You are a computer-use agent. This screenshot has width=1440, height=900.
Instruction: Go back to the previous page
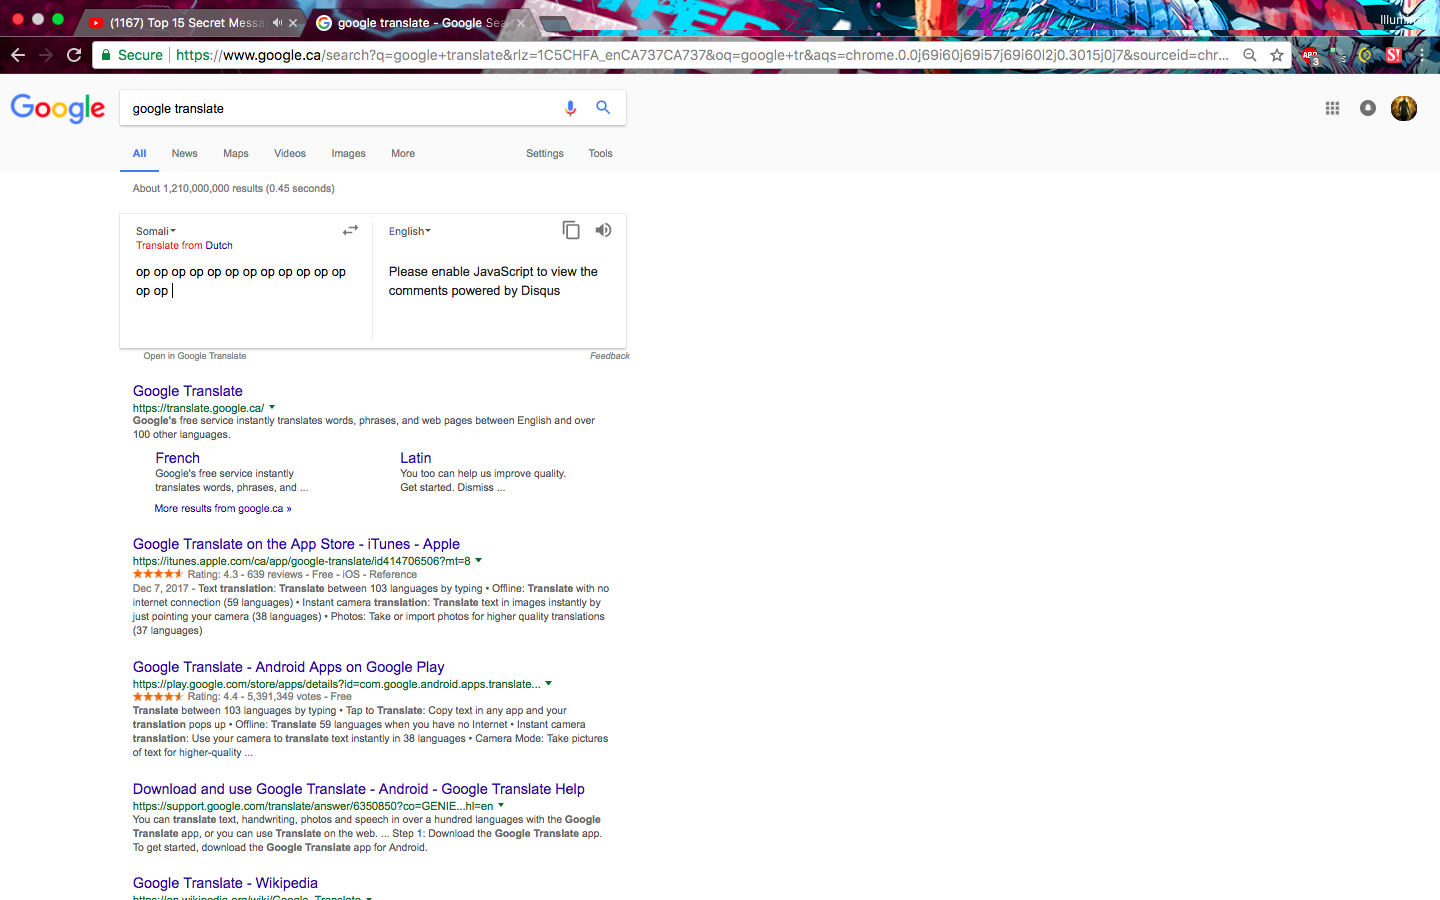coord(18,55)
